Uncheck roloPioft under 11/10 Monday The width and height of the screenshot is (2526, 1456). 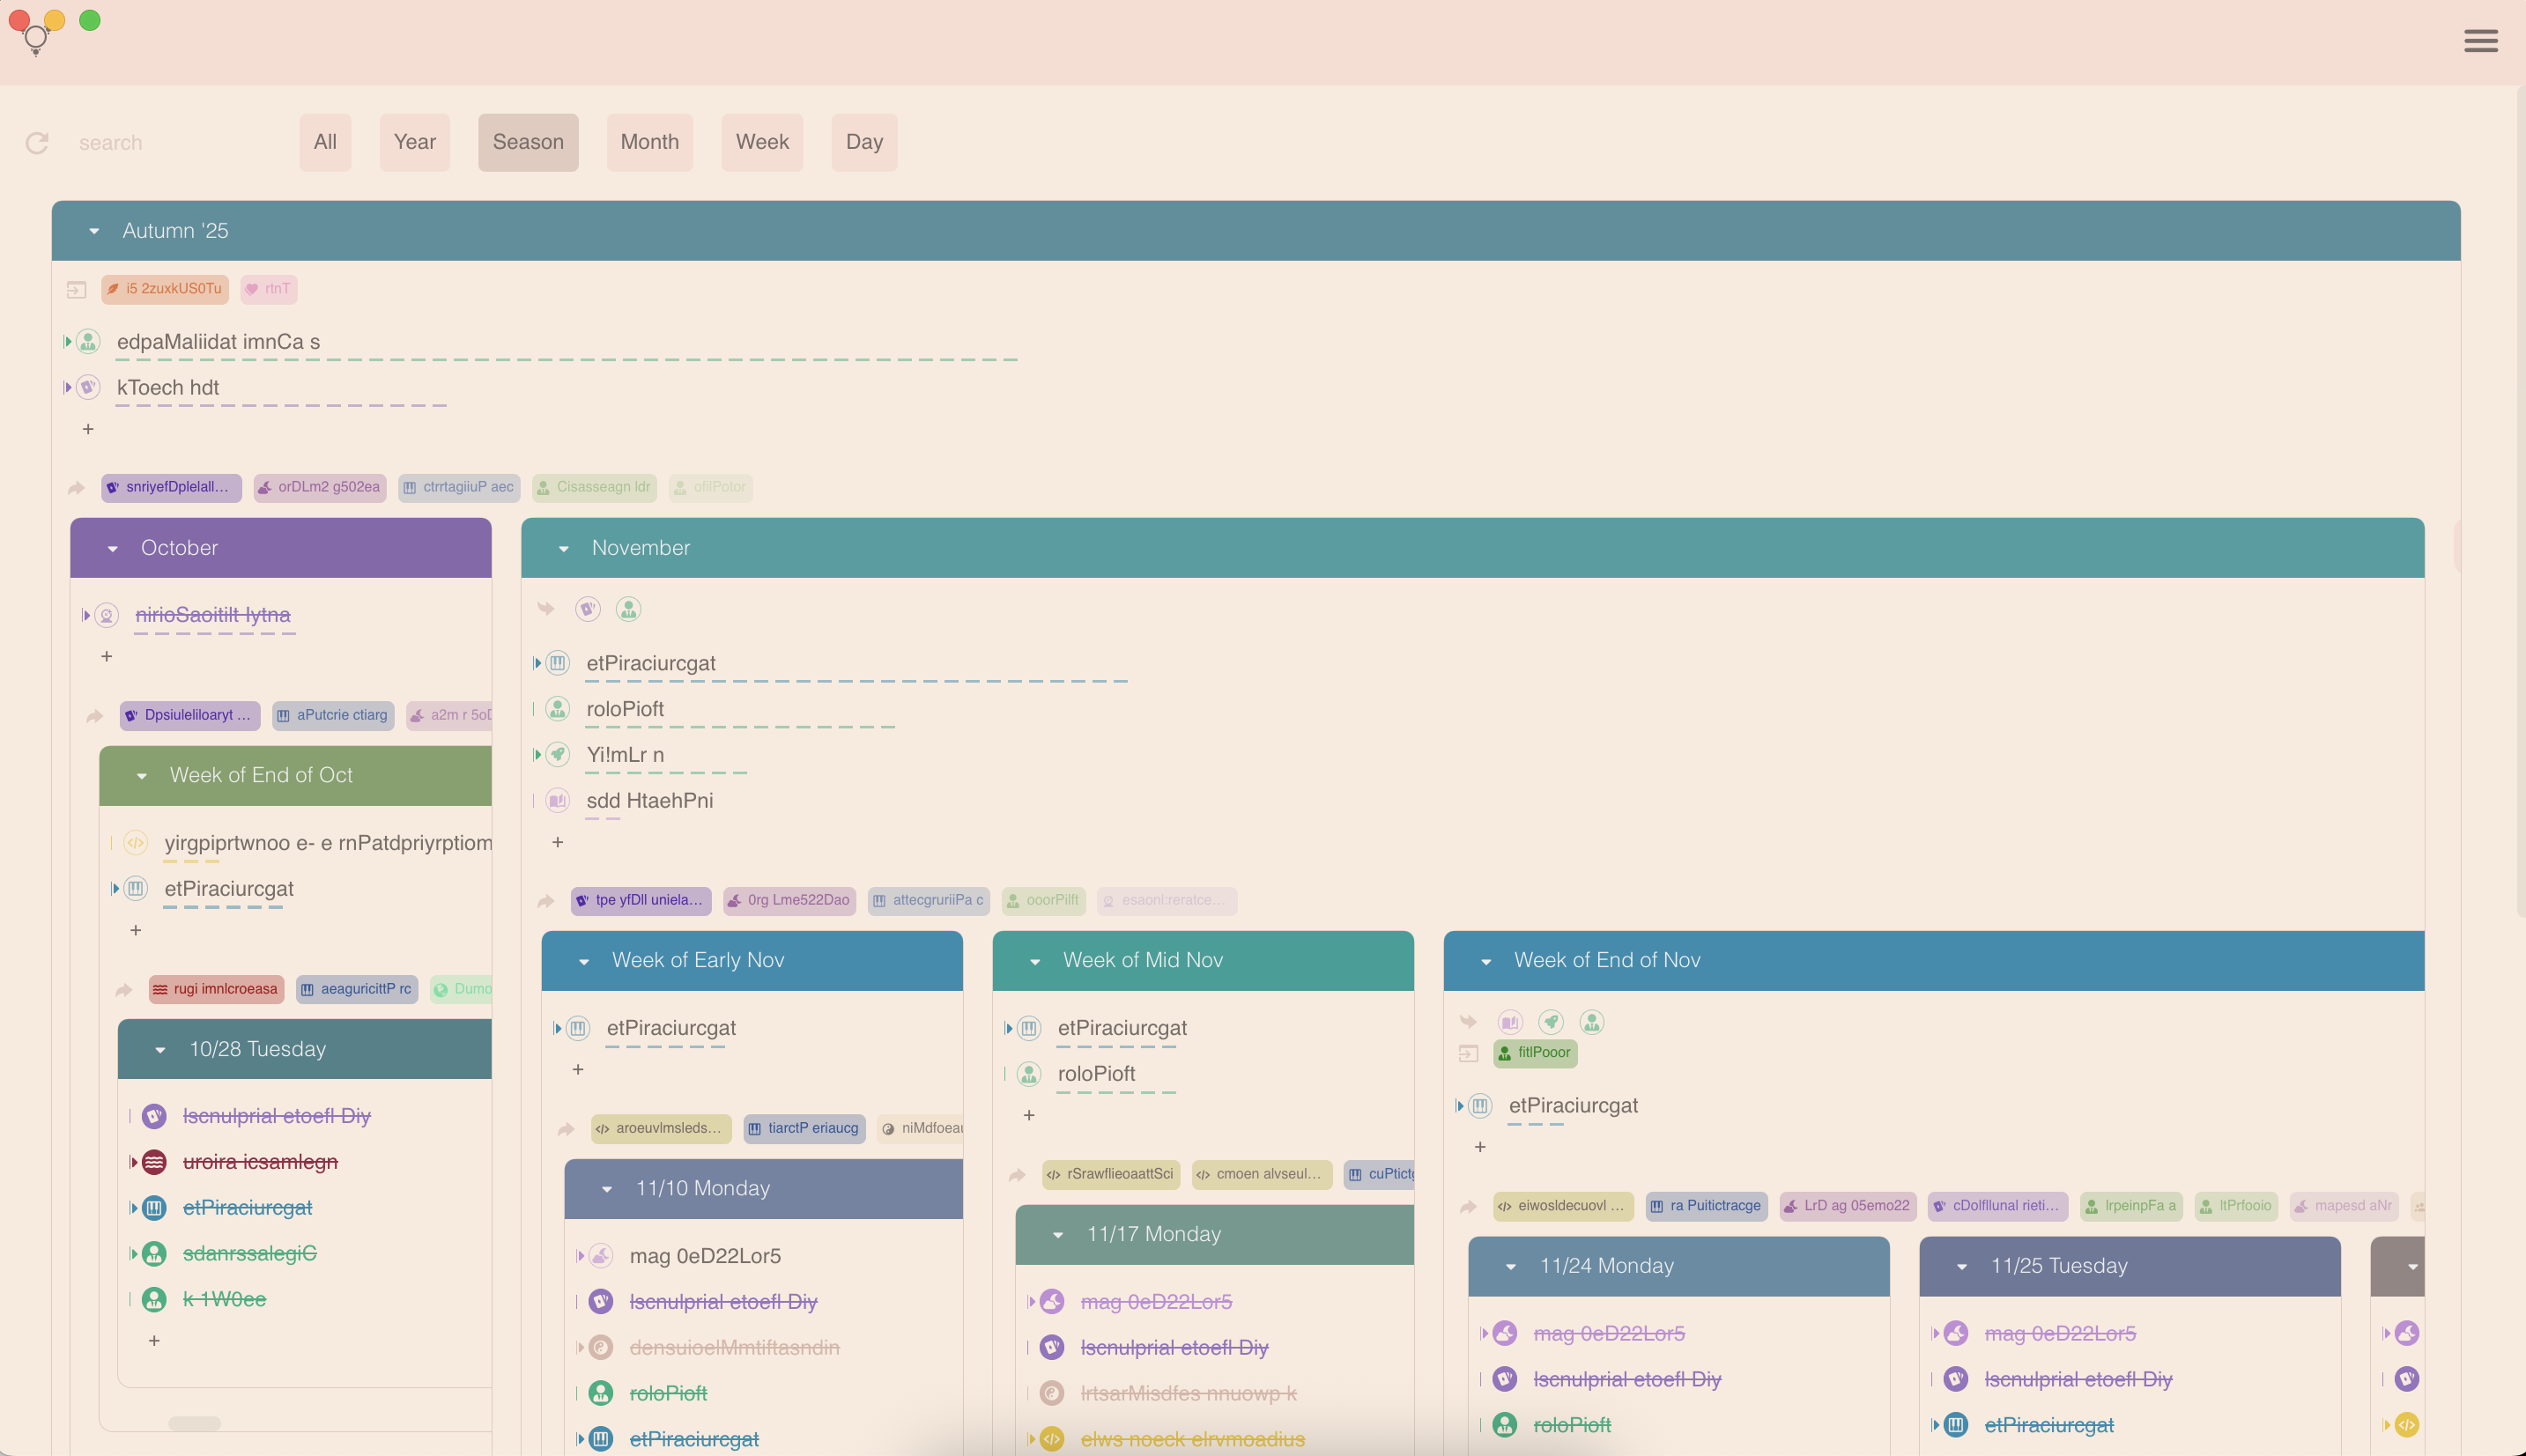601,1393
